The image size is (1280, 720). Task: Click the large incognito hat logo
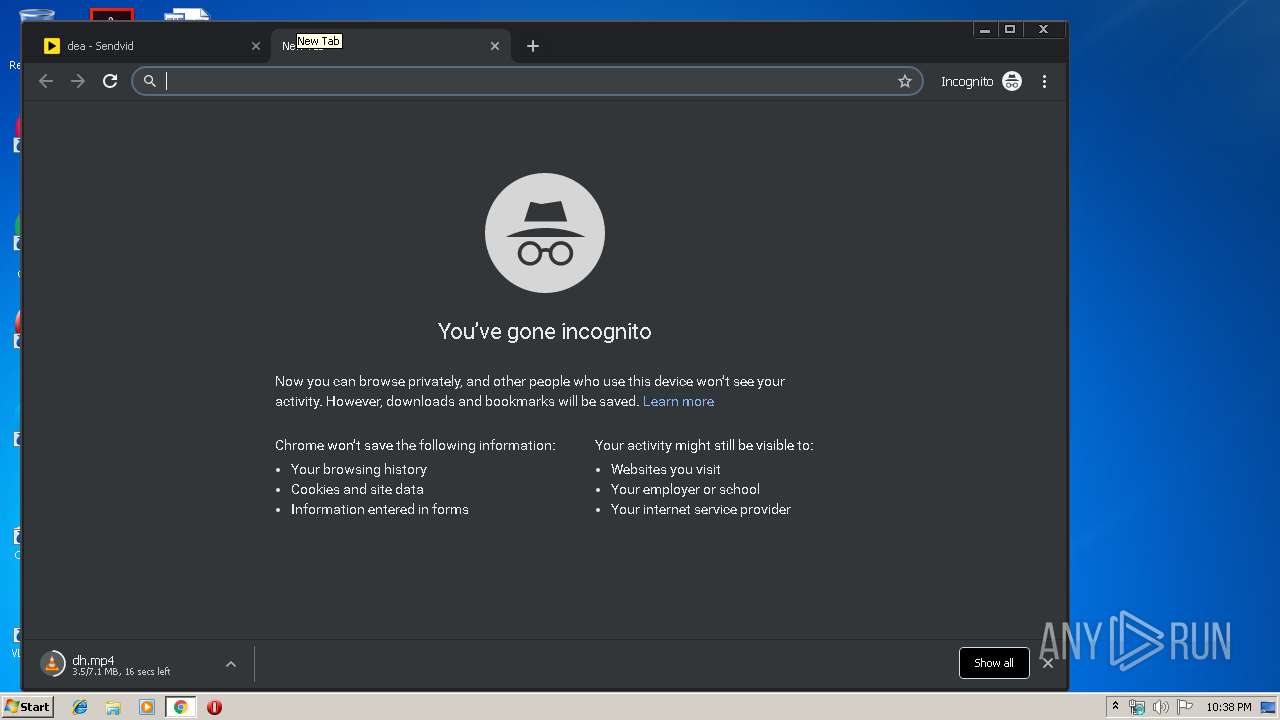click(545, 233)
